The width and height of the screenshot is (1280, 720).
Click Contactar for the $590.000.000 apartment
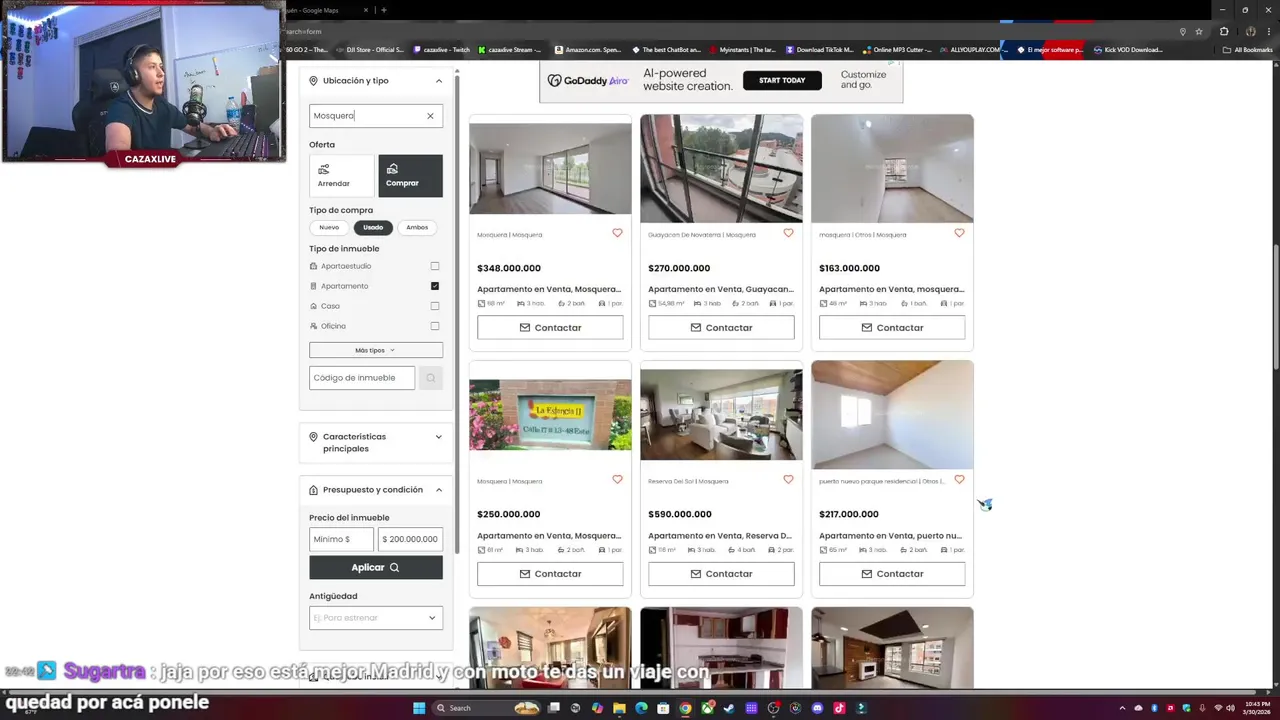pos(721,574)
